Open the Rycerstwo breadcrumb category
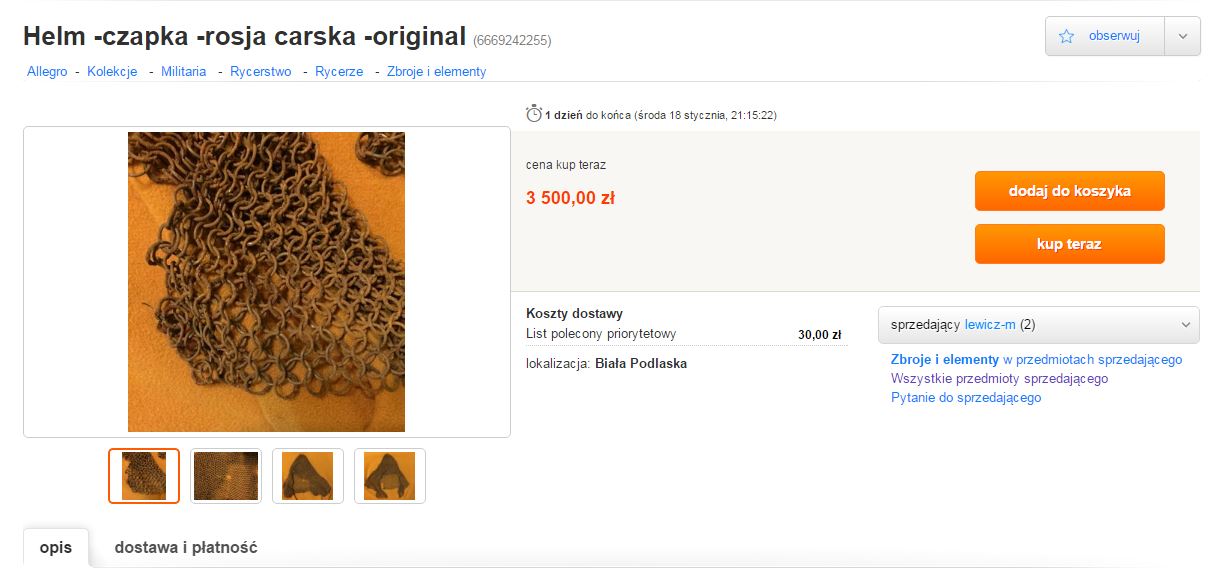1220x578 pixels. coord(261,72)
